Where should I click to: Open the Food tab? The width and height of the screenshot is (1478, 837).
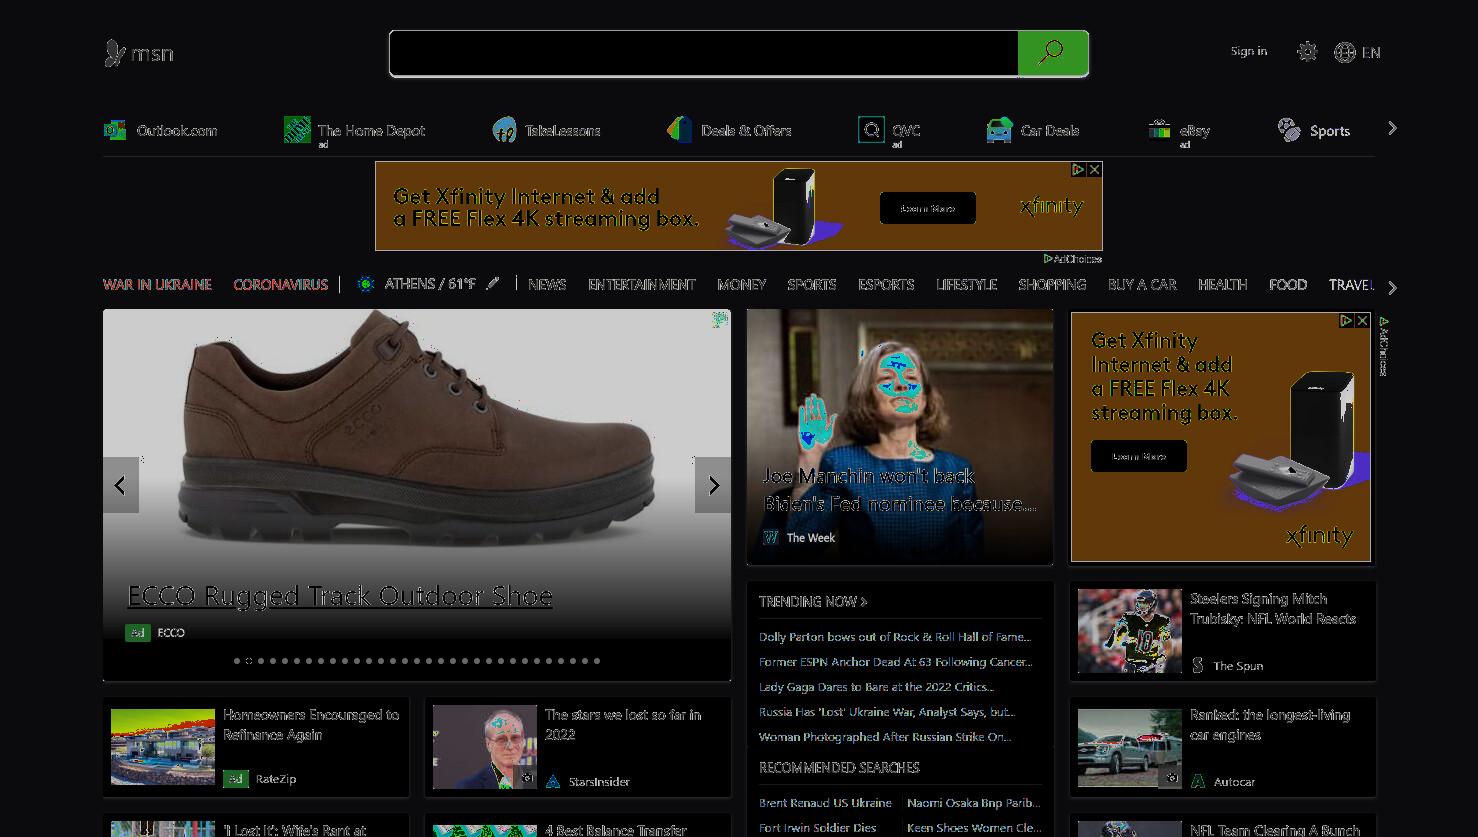tap(1288, 284)
